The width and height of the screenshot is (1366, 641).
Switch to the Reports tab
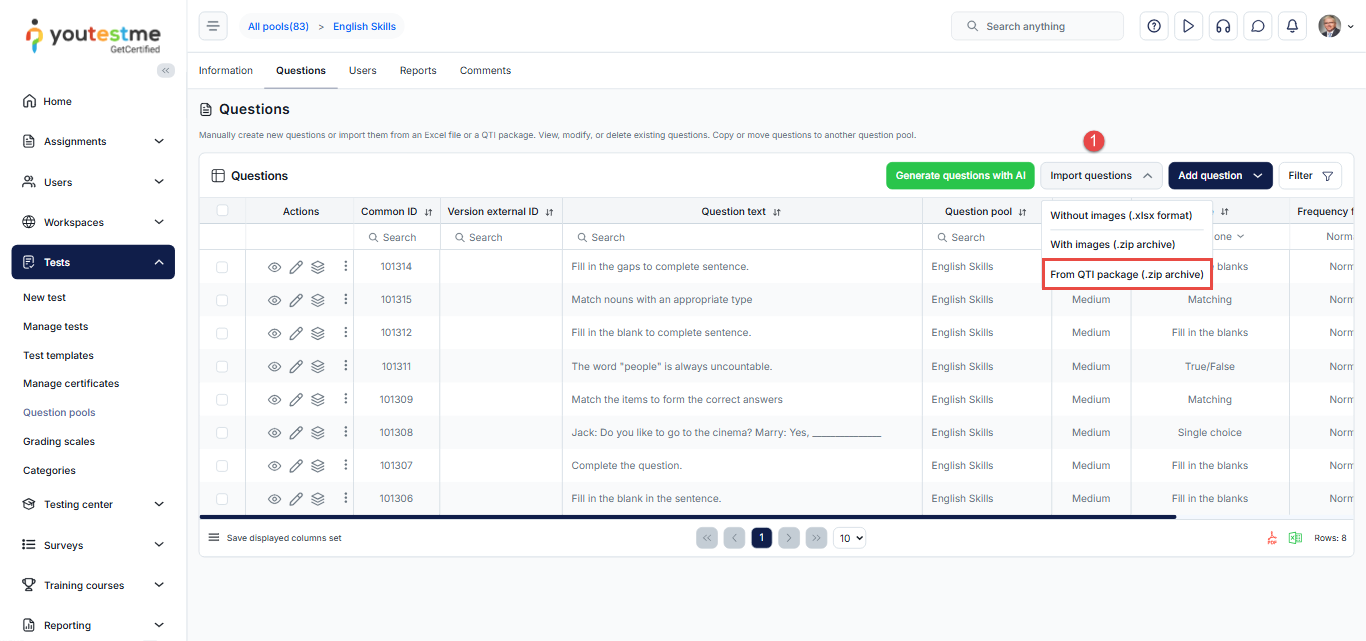coord(418,71)
